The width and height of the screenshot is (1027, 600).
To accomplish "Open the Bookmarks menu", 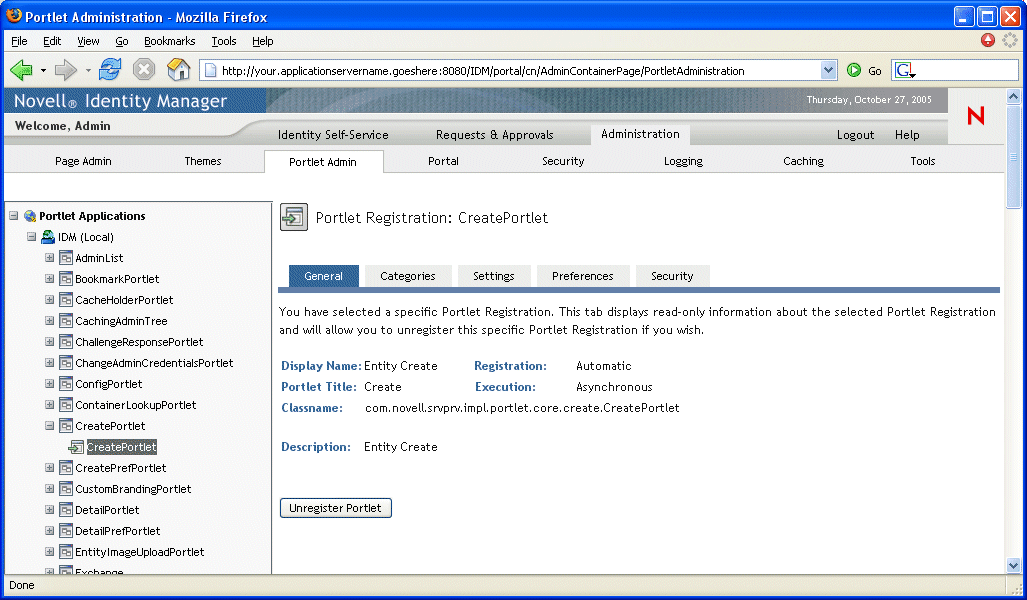I will tap(169, 41).
